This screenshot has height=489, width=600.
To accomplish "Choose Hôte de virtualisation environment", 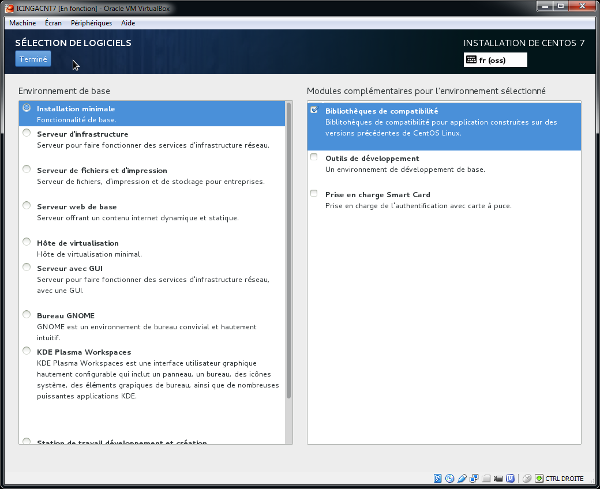I will pyautogui.click(x=26, y=242).
